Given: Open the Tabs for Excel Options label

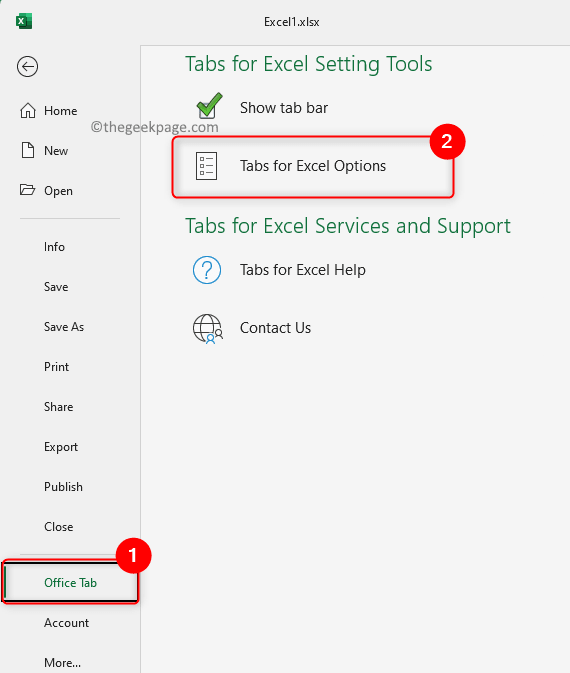Looking at the screenshot, I should (x=313, y=166).
